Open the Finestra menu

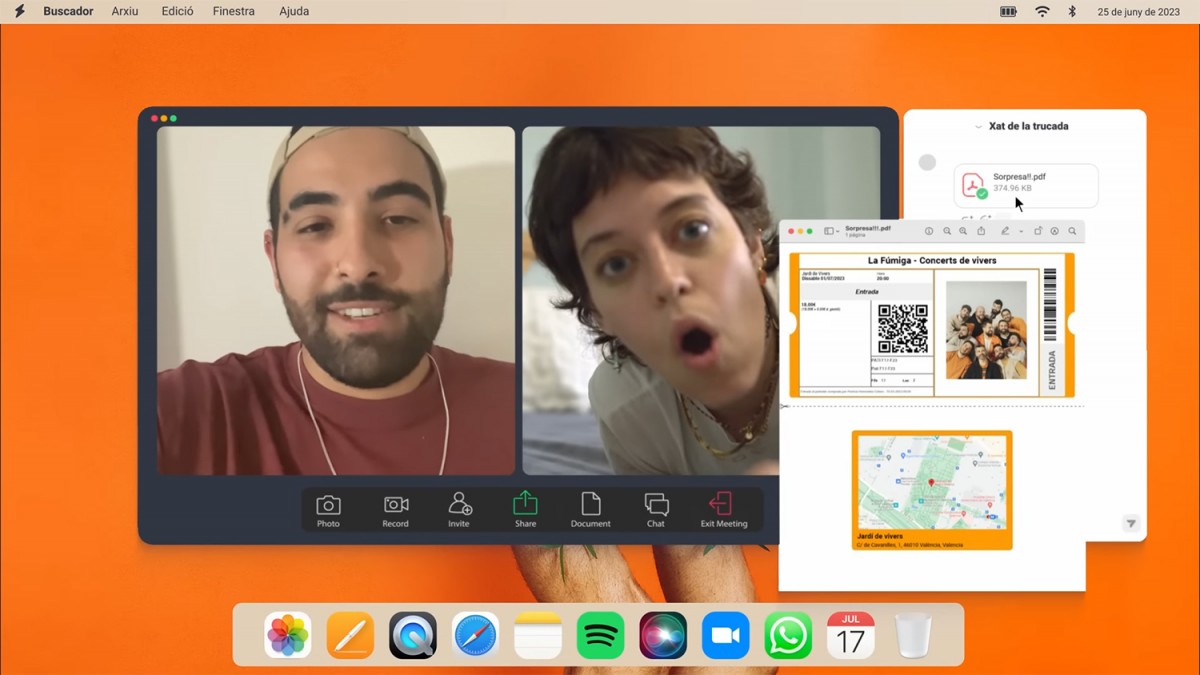(234, 12)
